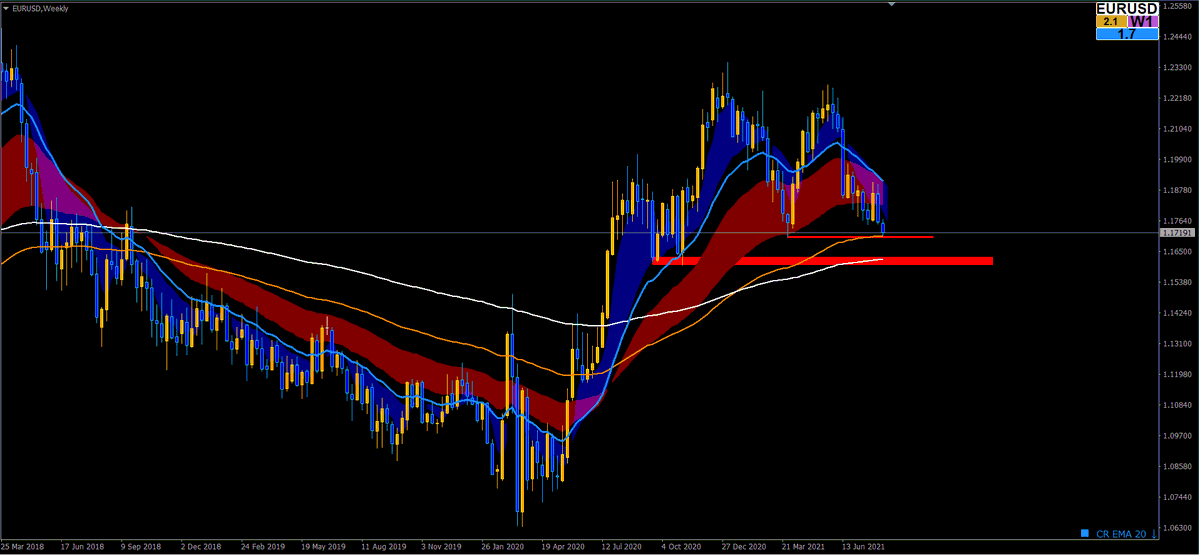
Task: Click the chart shift triangle at top edge
Action: (x=891, y=4)
